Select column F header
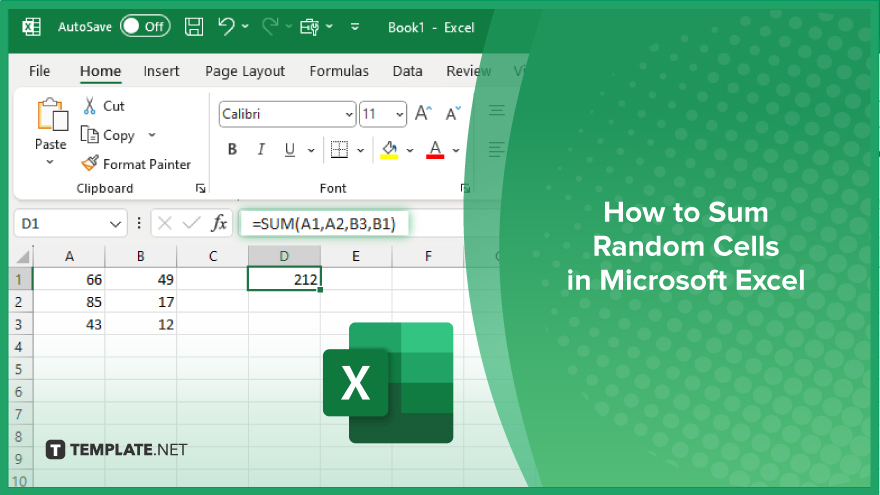The width and height of the screenshot is (880, 495). 428,256
